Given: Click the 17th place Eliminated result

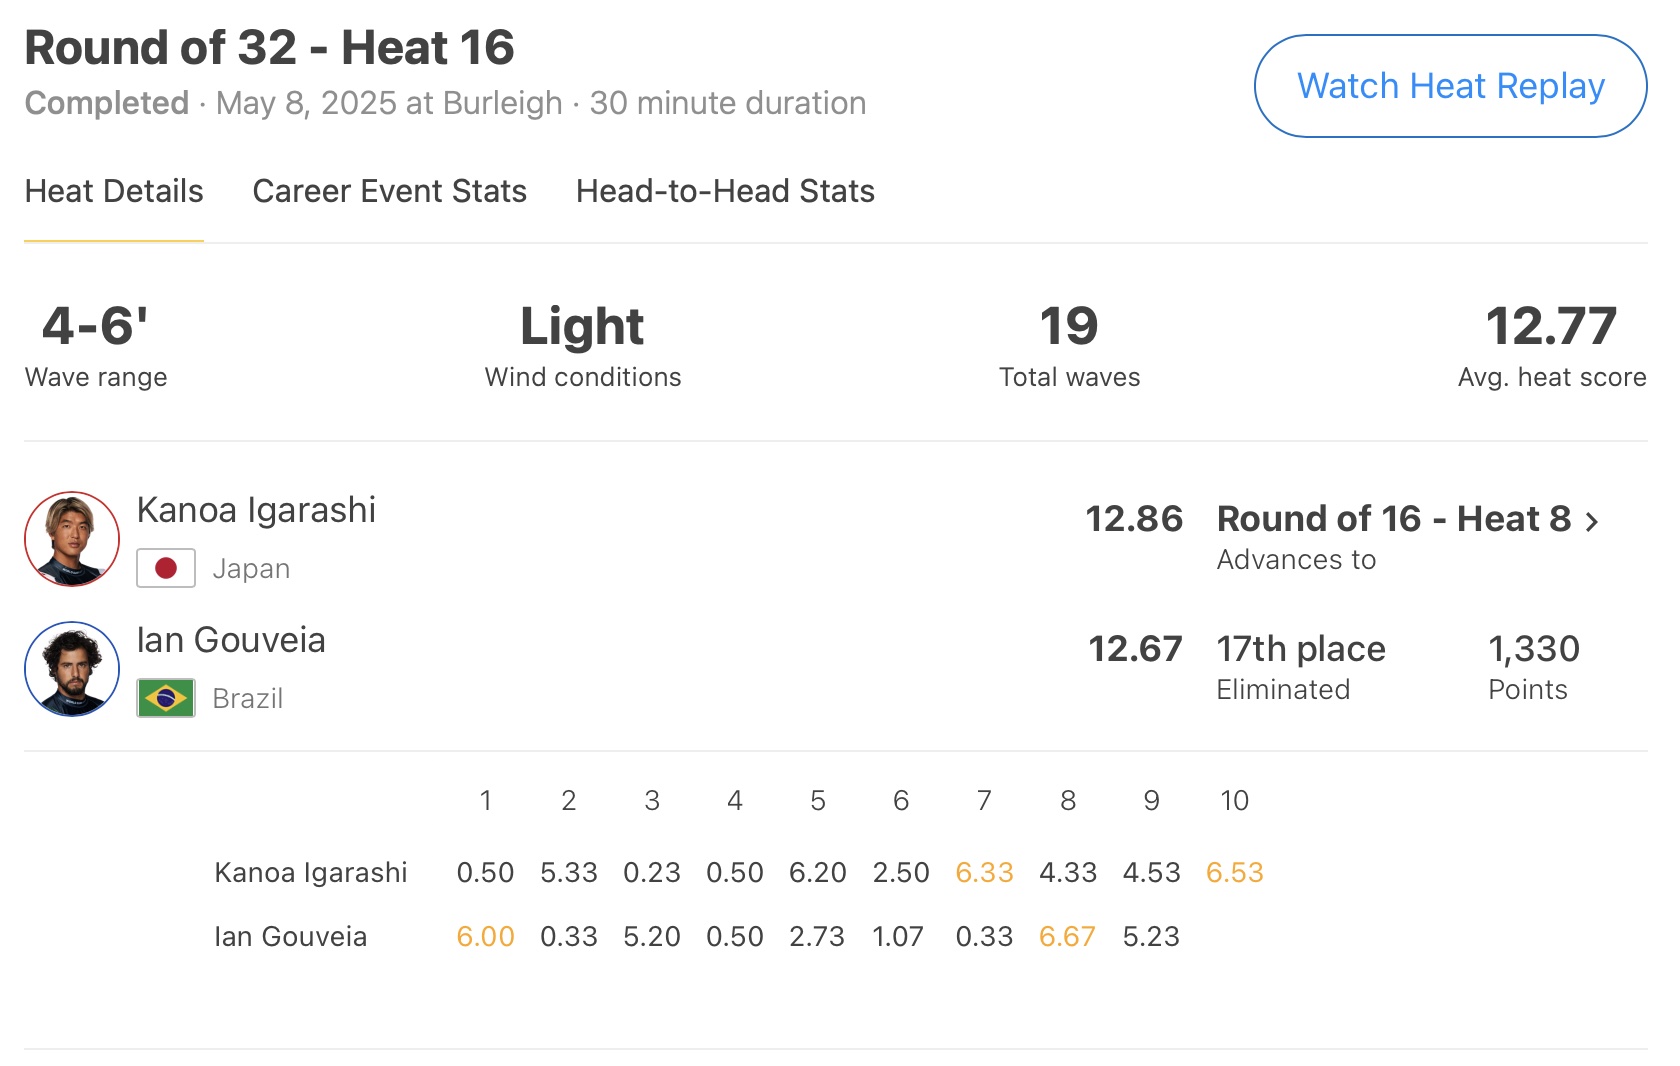Looking at the screenshot, I should click(x=1300, y=666).
